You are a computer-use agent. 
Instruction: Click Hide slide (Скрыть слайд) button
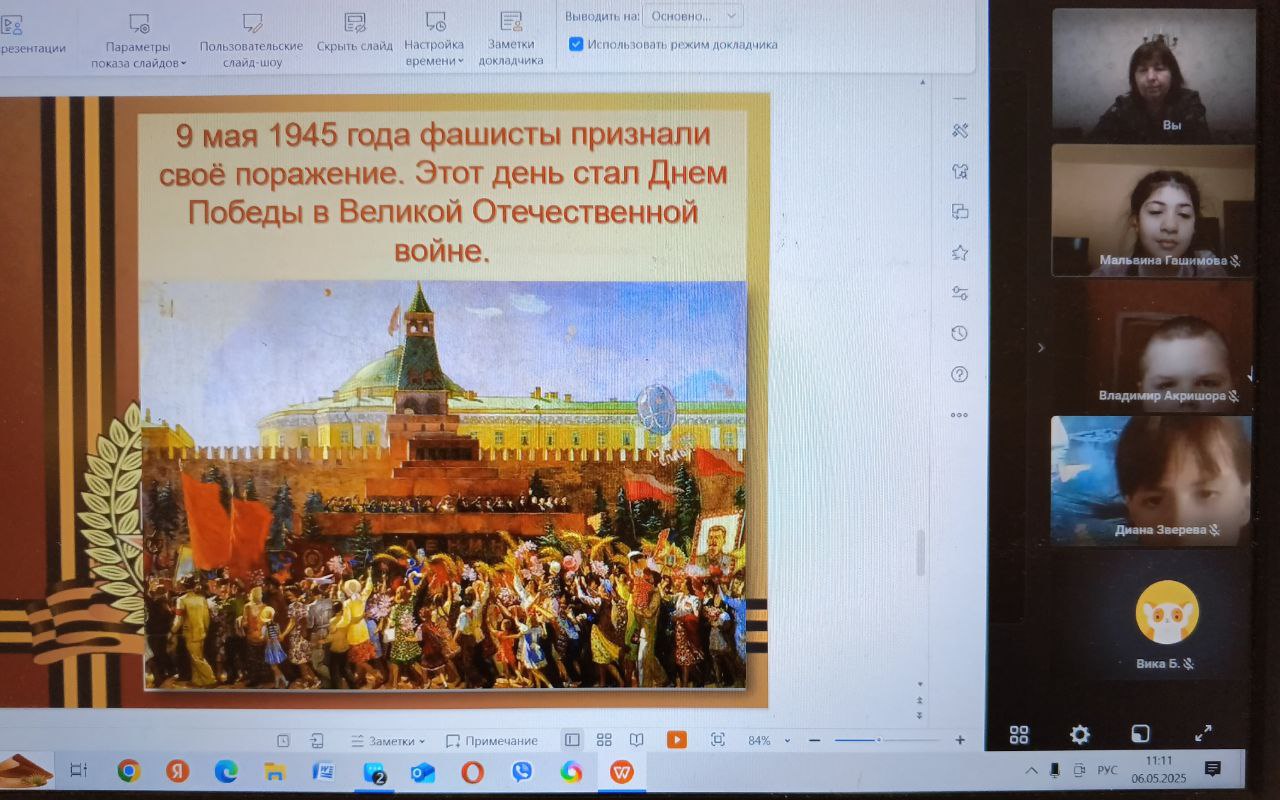(354, 32)
